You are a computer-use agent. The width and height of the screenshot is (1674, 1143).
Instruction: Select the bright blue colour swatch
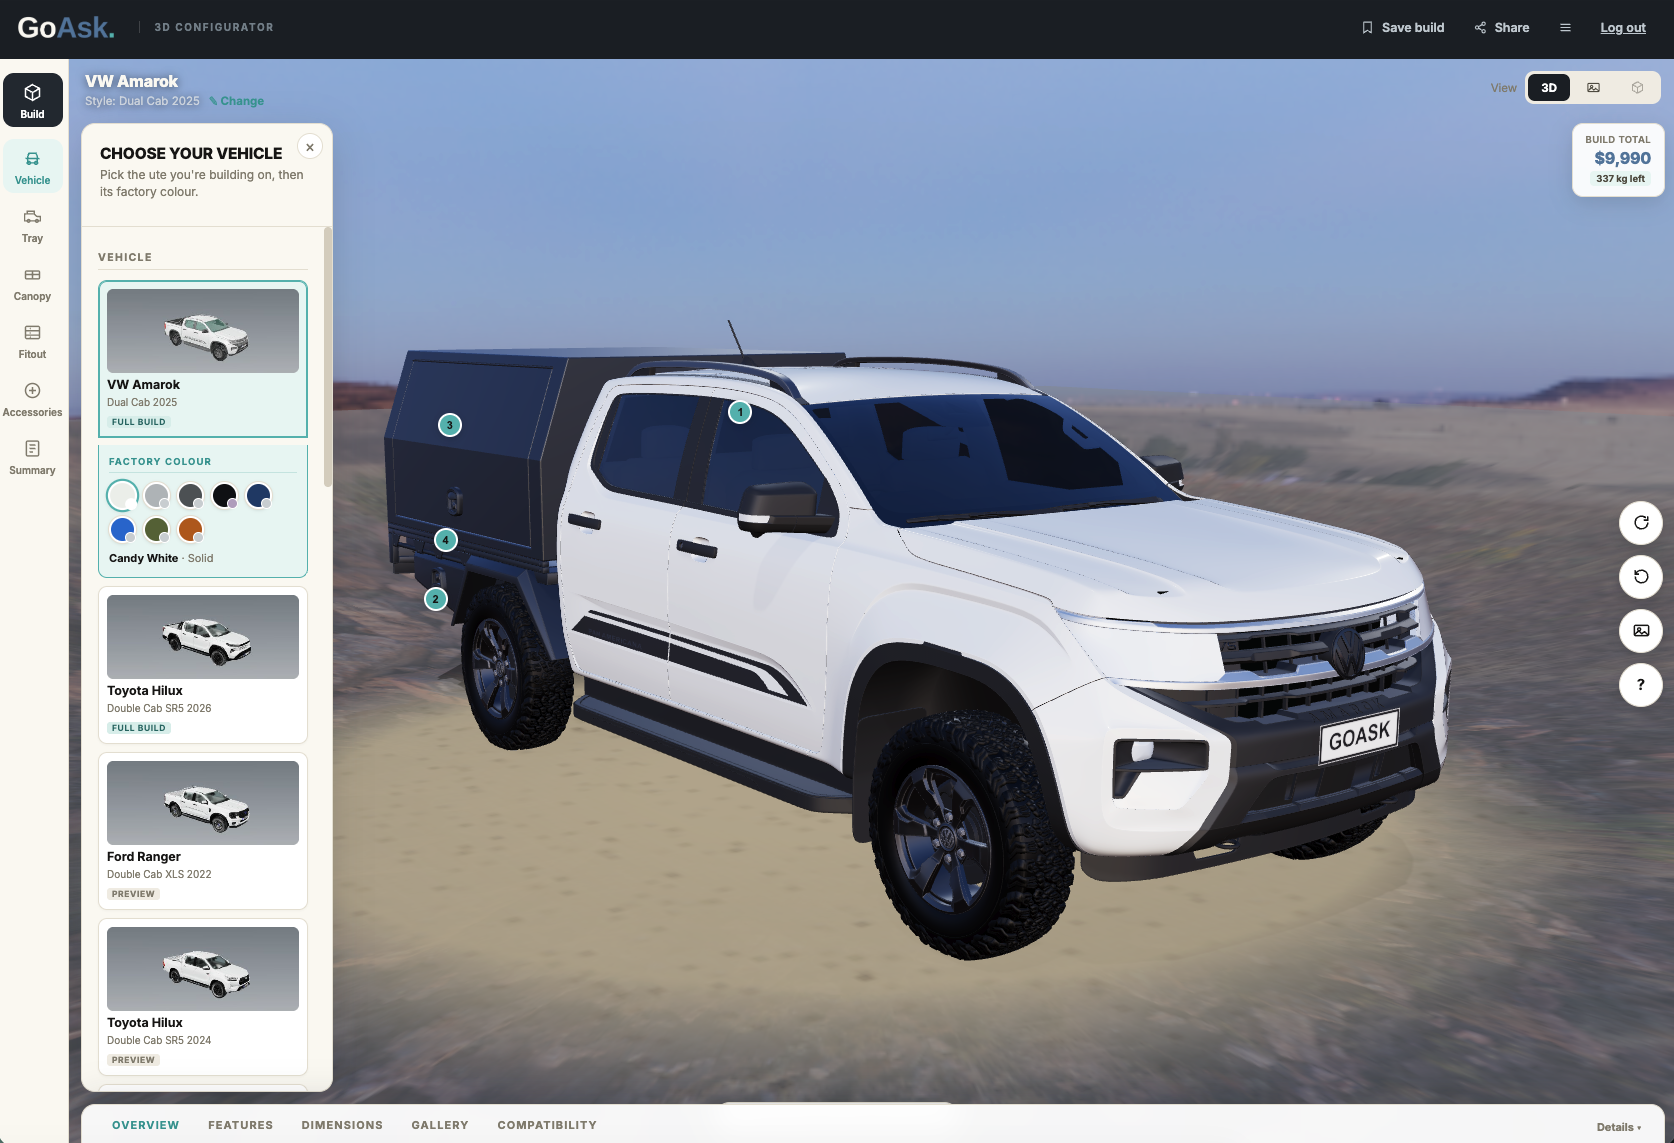click(123, 529)
